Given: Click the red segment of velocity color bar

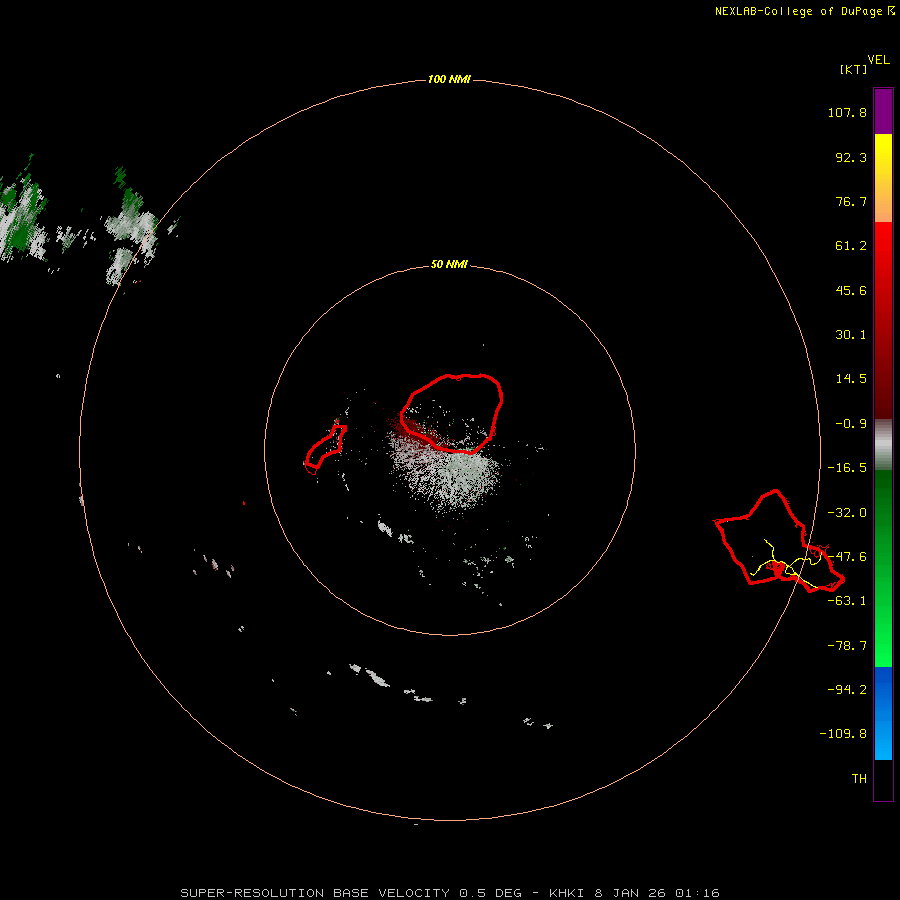Looking at the screenshot, I should pyautogui.click(x=883, y=320).
